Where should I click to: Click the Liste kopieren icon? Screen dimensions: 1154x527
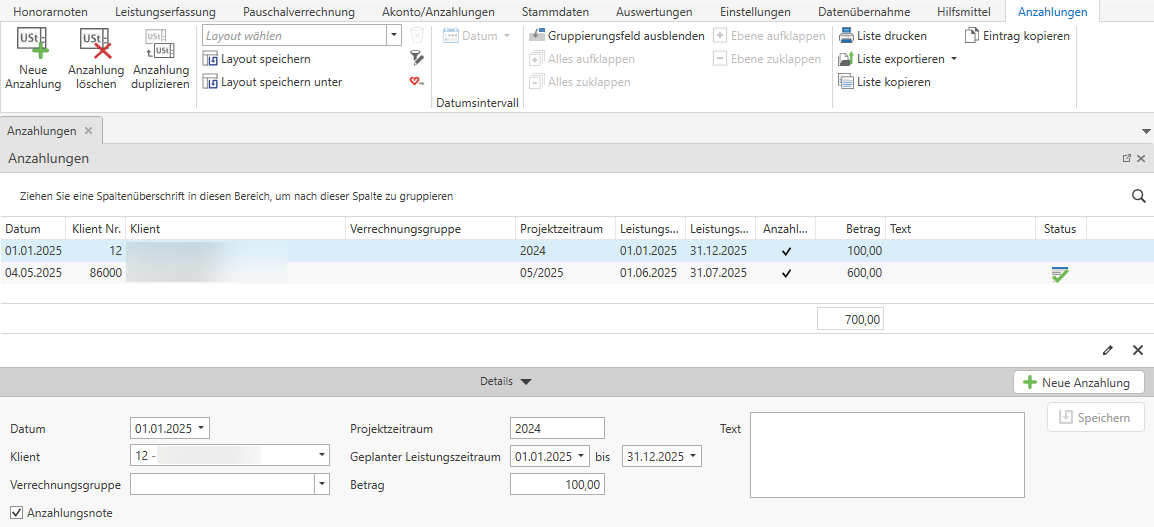846,82
